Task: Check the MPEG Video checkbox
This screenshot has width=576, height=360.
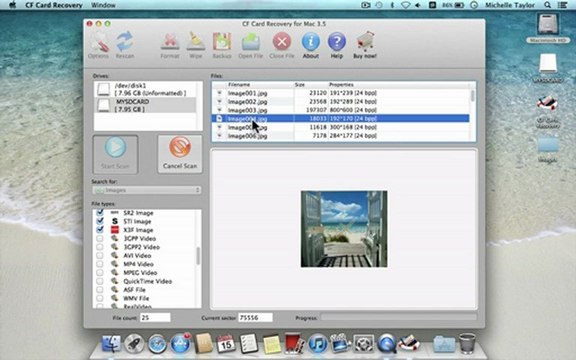Action: click(x=100, y=273)
